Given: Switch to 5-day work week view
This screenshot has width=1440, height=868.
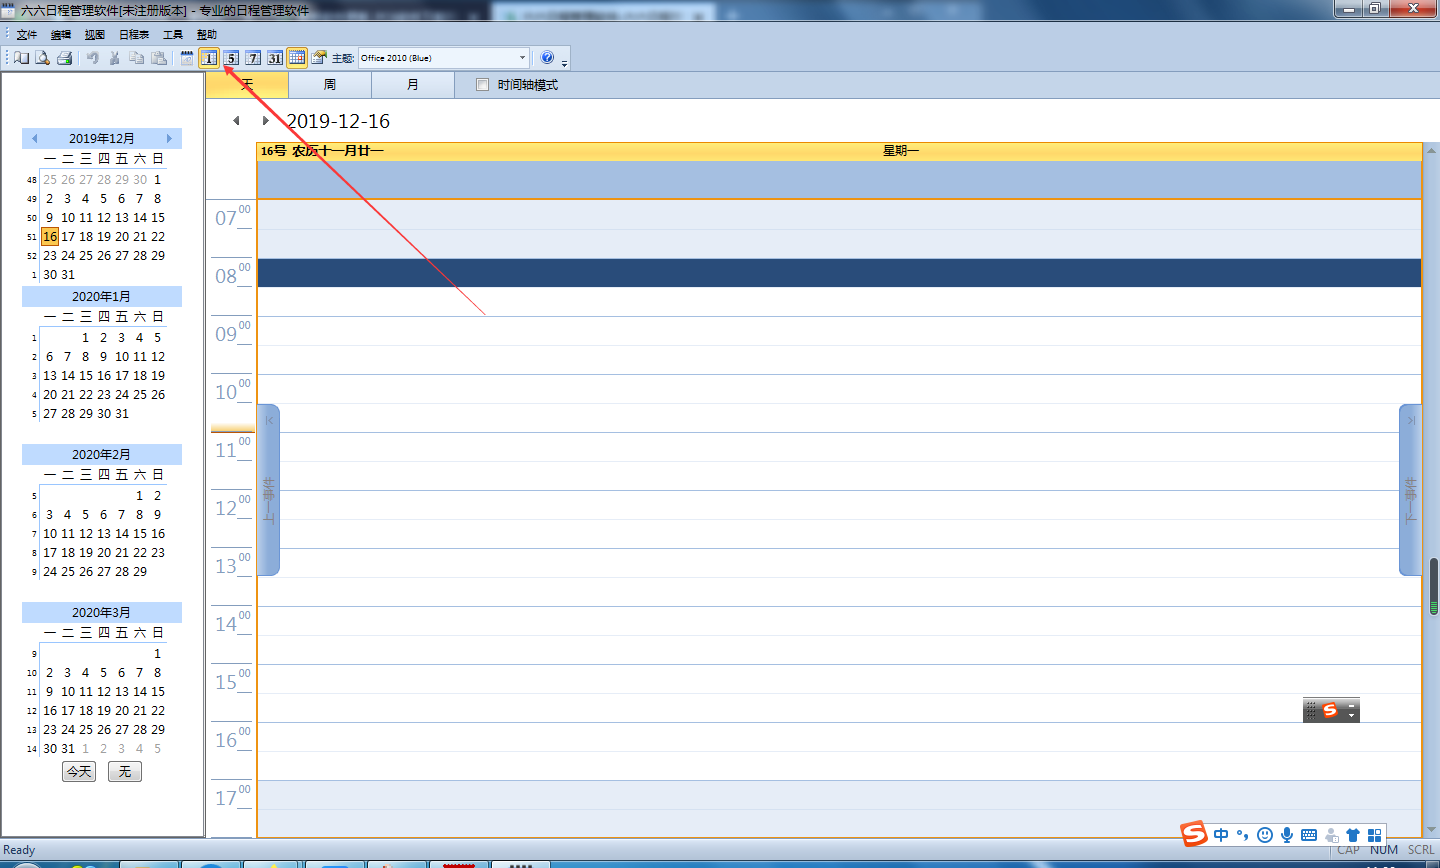Looking at the screenshot, I should 231,58.
